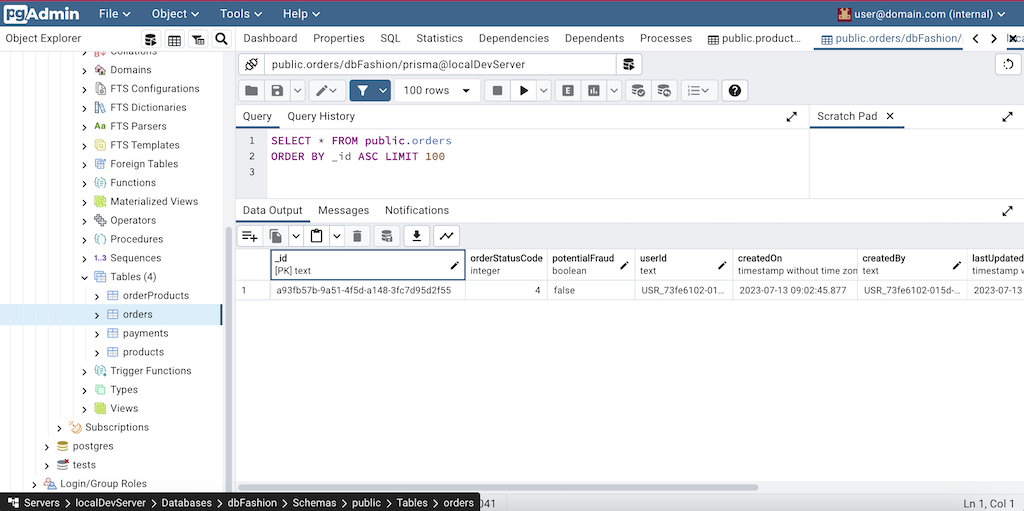Click the new query tool database icon
Screen dimensions: 1024x511
[x=629, y=65]
